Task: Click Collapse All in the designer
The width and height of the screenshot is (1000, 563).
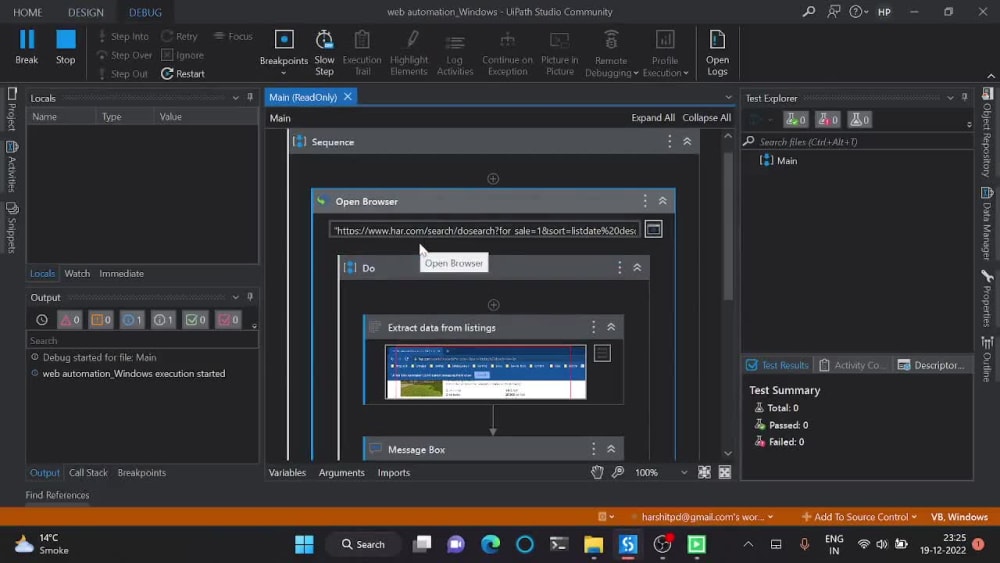Action: click(x=707, y=118)
